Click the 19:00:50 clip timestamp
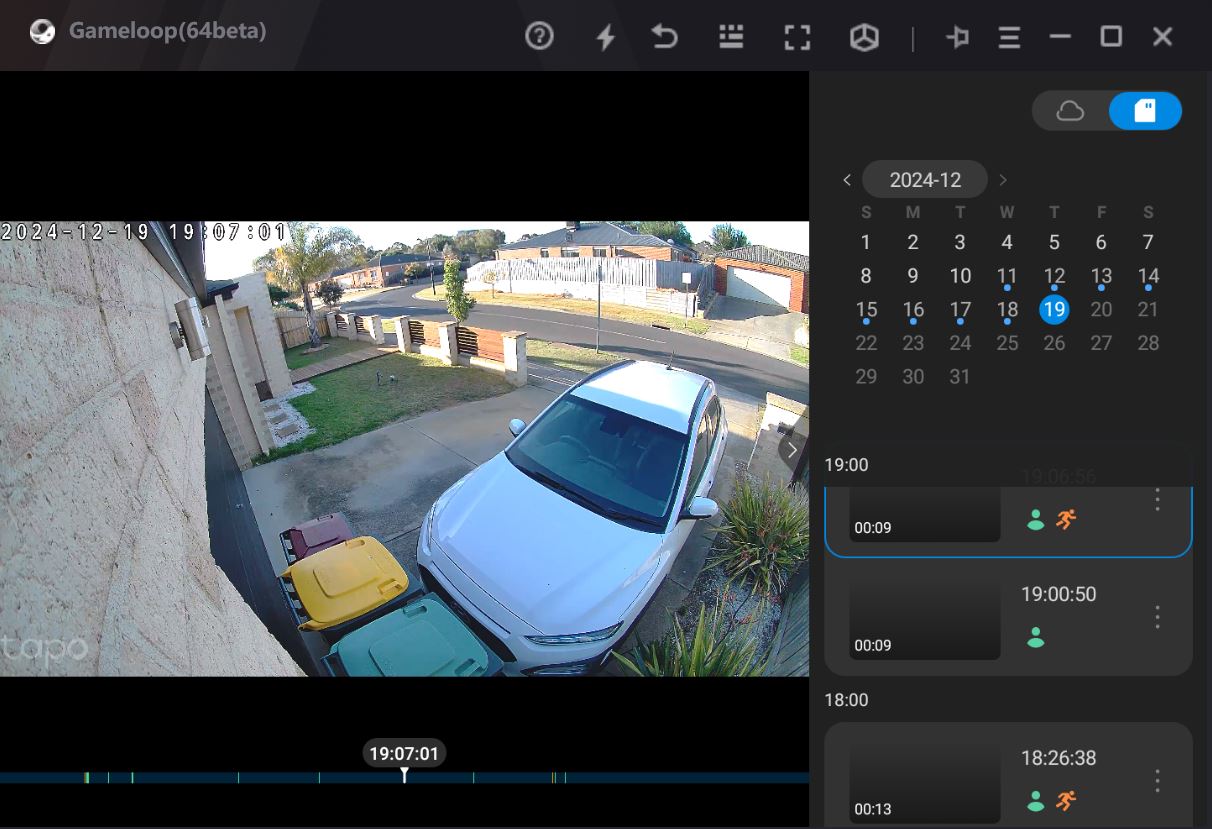1212x829 pixels. [x=1058, y=594]
